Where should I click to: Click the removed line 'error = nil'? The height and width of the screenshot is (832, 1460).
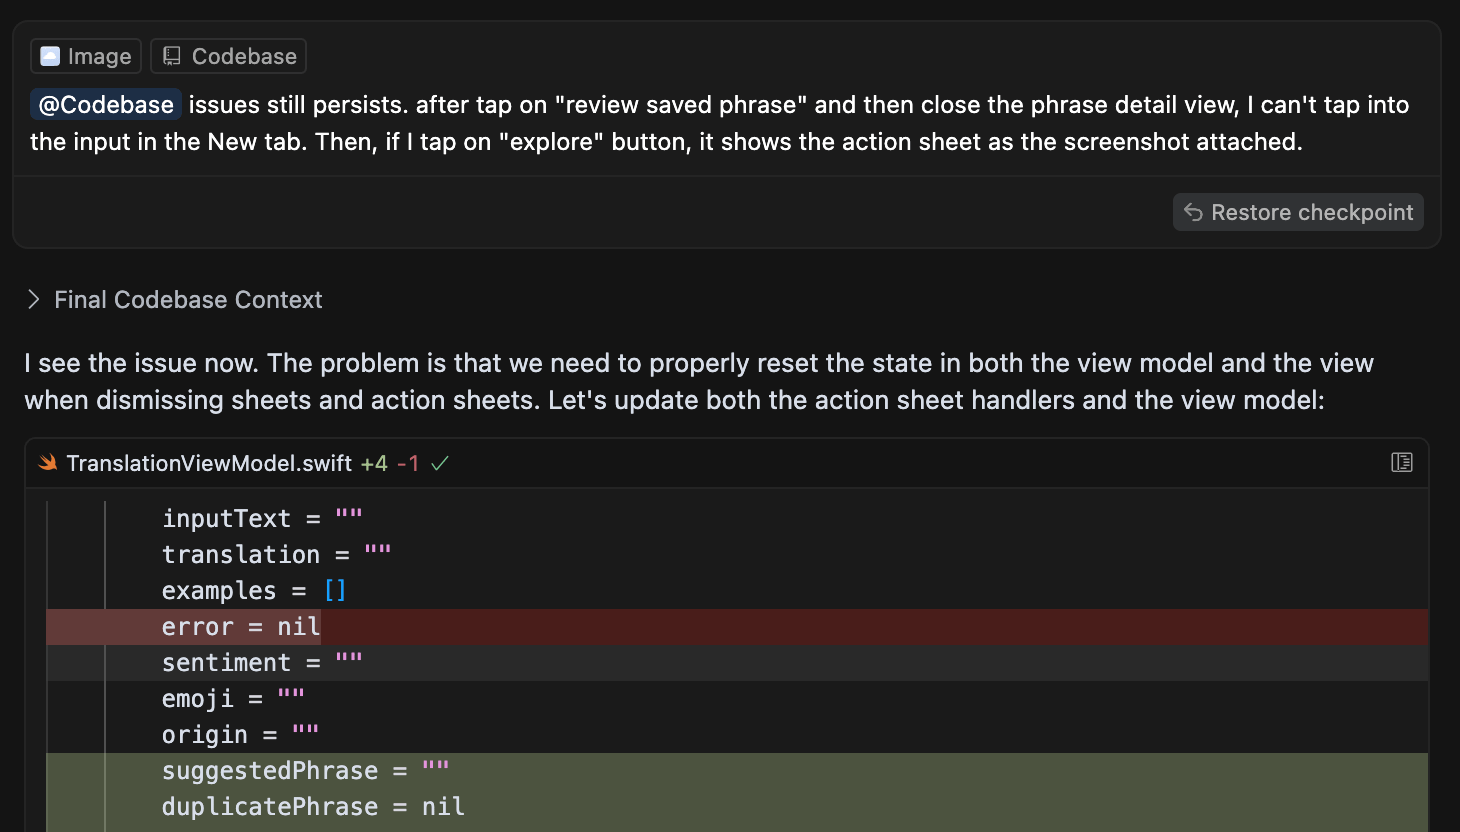click(737, 627)
